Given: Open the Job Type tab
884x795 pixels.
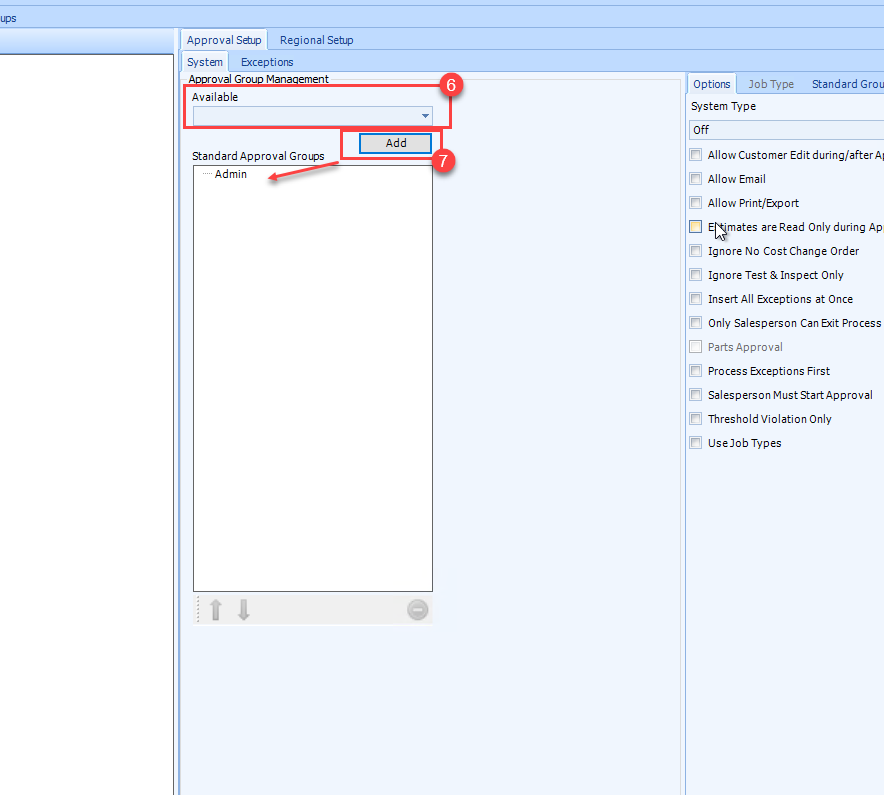Looking at the screenshot, I should click(x=771, y=84).
